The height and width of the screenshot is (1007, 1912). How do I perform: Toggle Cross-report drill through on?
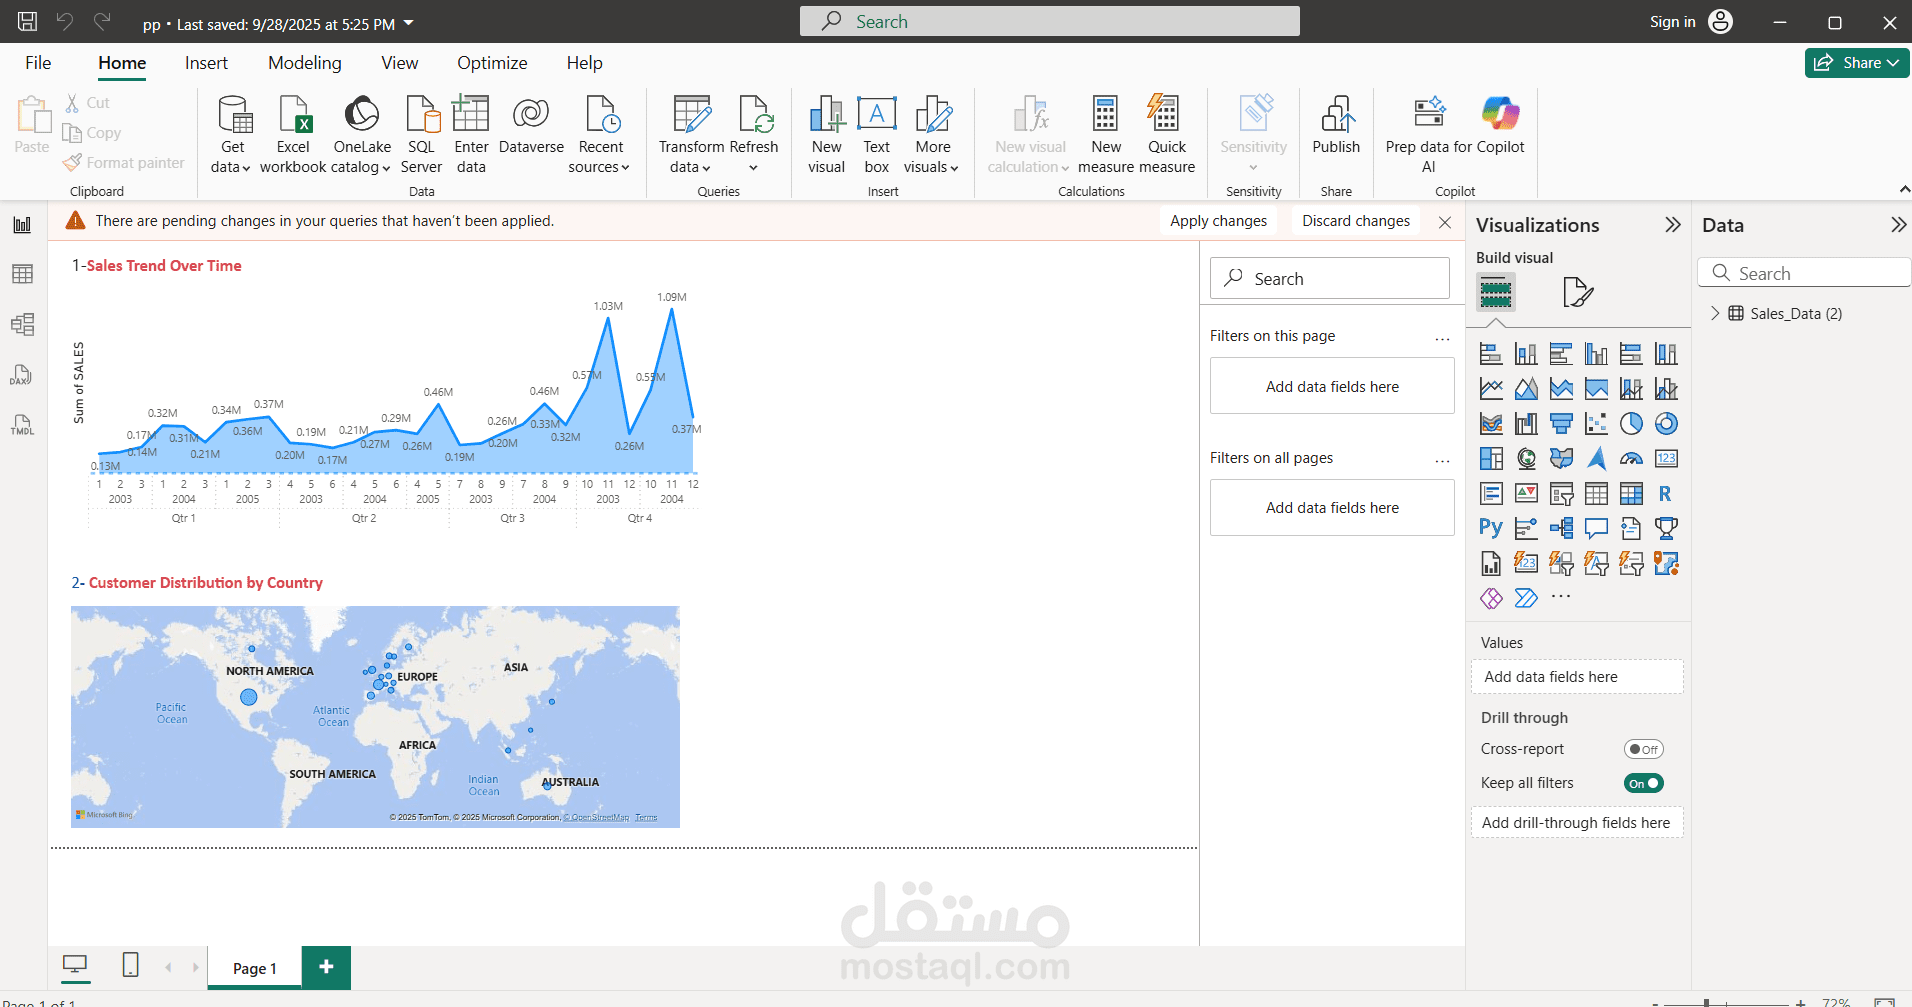[x=1644, y=749]
